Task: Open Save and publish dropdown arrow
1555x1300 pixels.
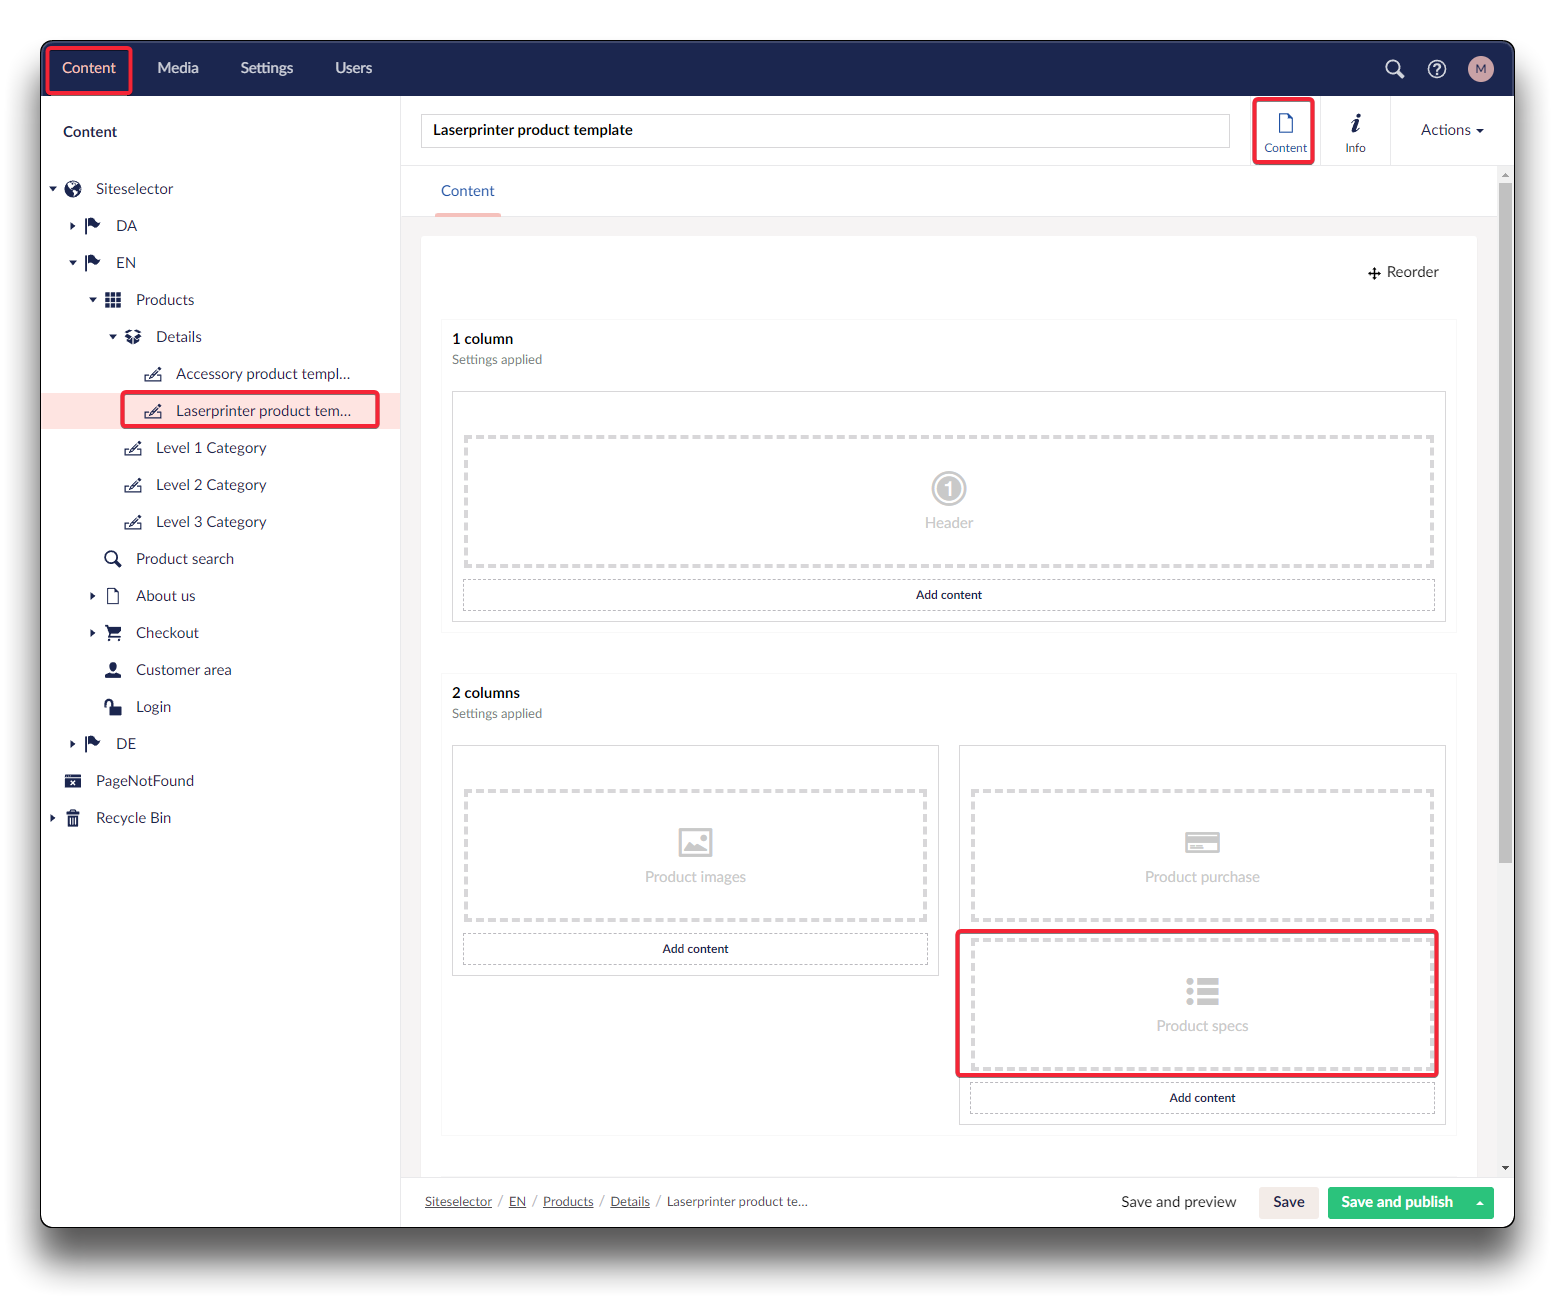Action: pyautogui.click(x=1479, y=1203)
